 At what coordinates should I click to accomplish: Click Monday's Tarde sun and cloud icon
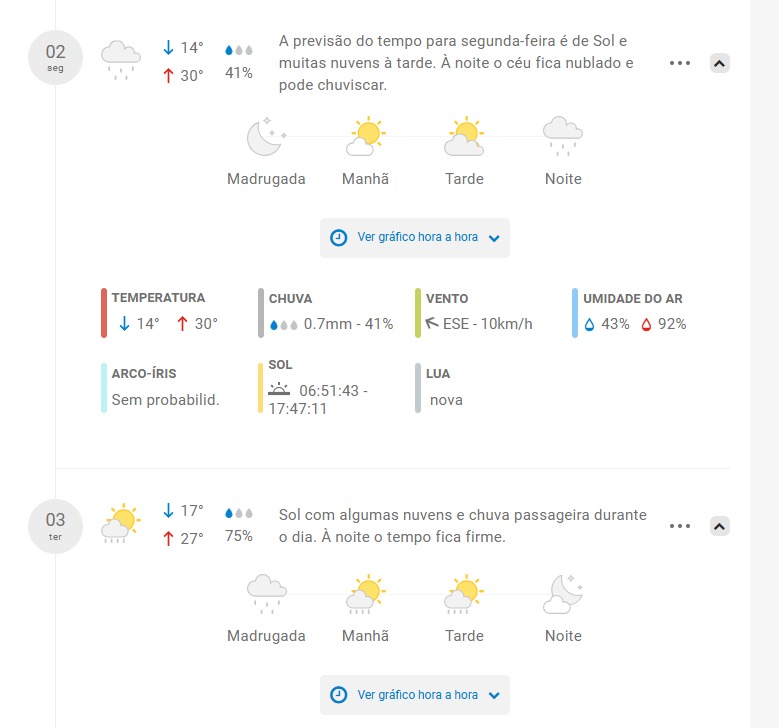click(464, 137)
